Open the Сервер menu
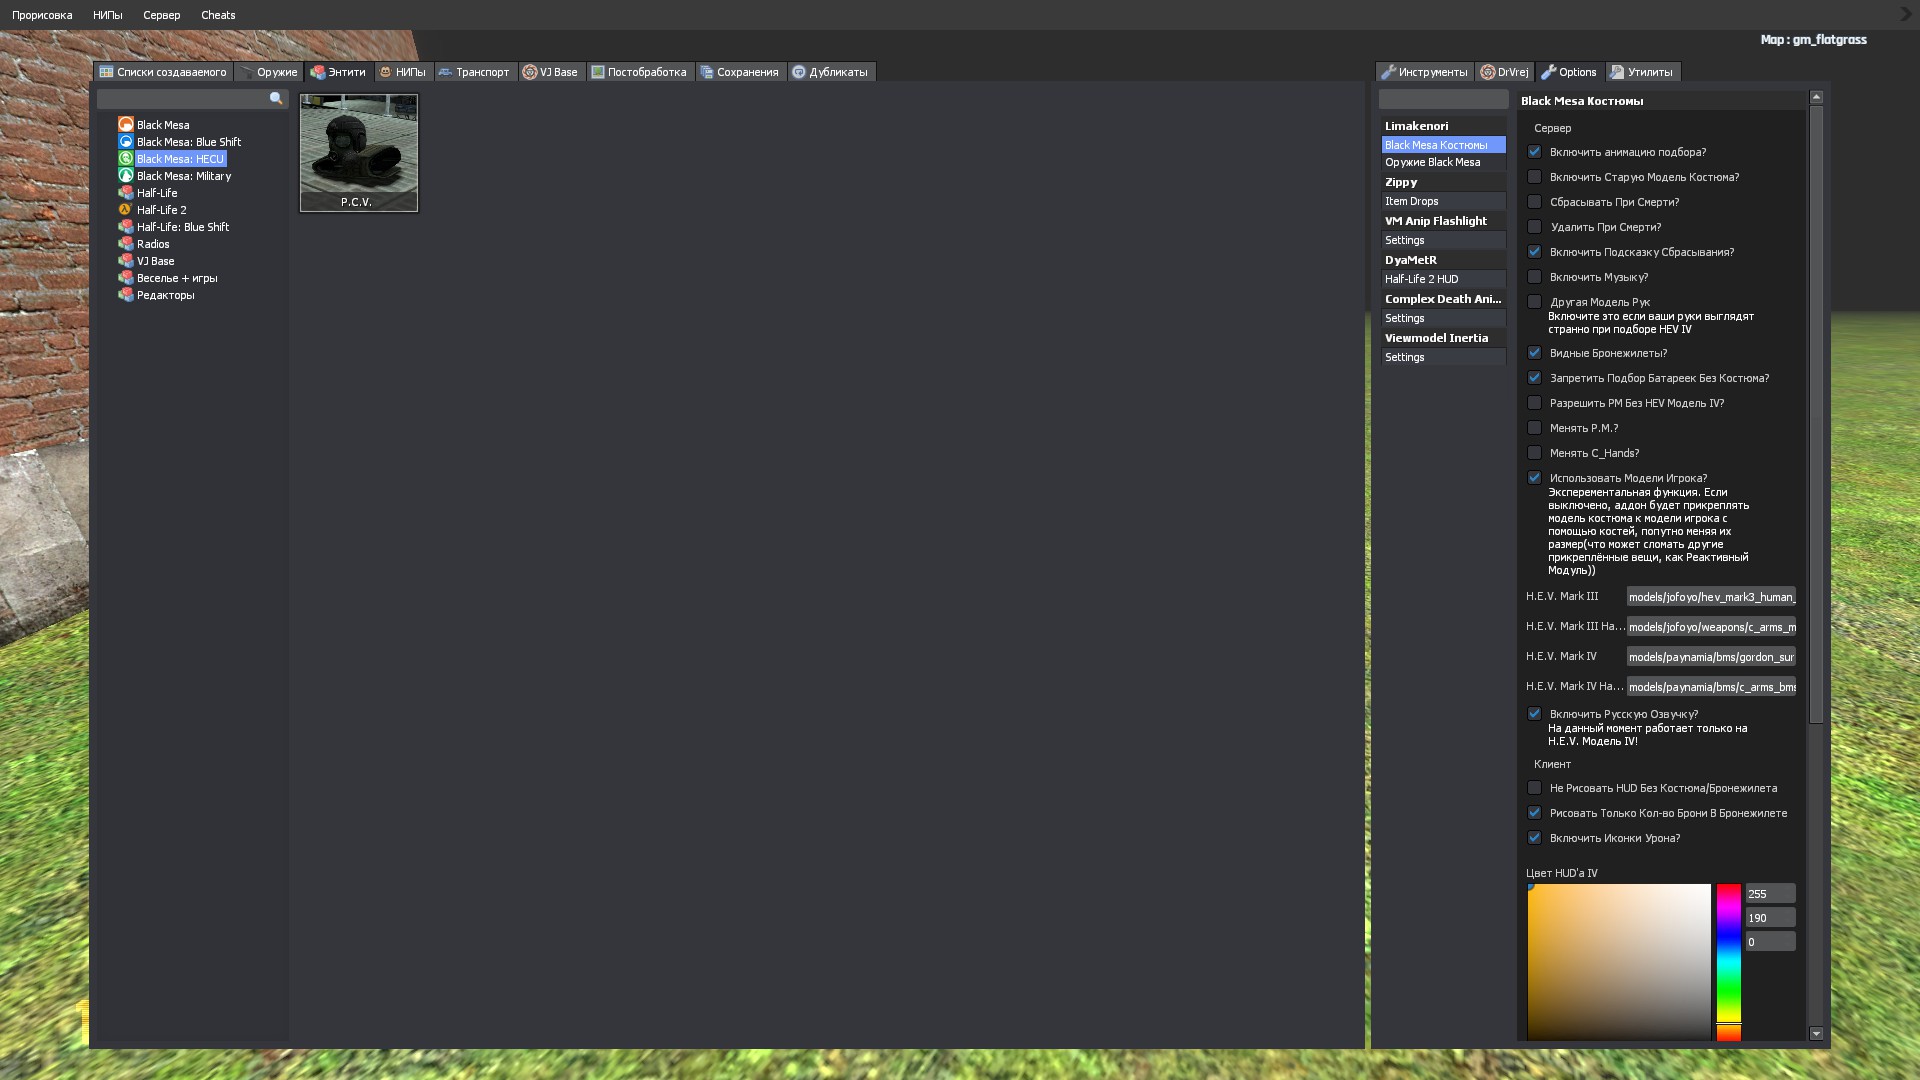Viewport: 1920px width, 1080px height. click(x=161, y=15)
